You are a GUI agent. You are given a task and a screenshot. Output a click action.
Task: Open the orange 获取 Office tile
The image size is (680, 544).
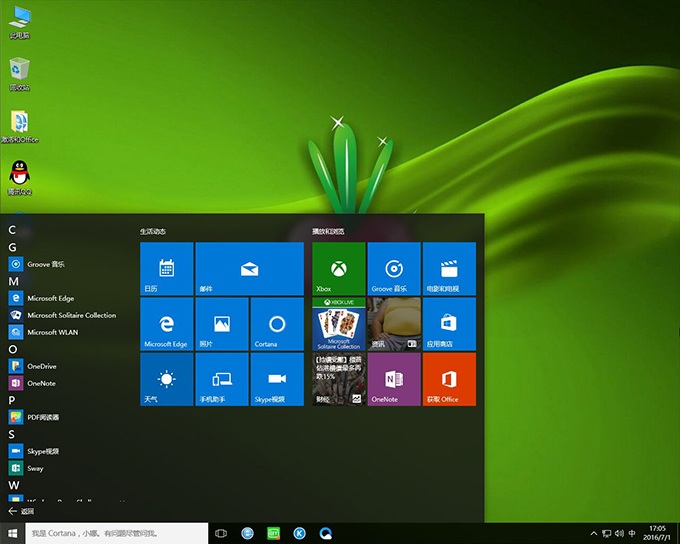449,379
